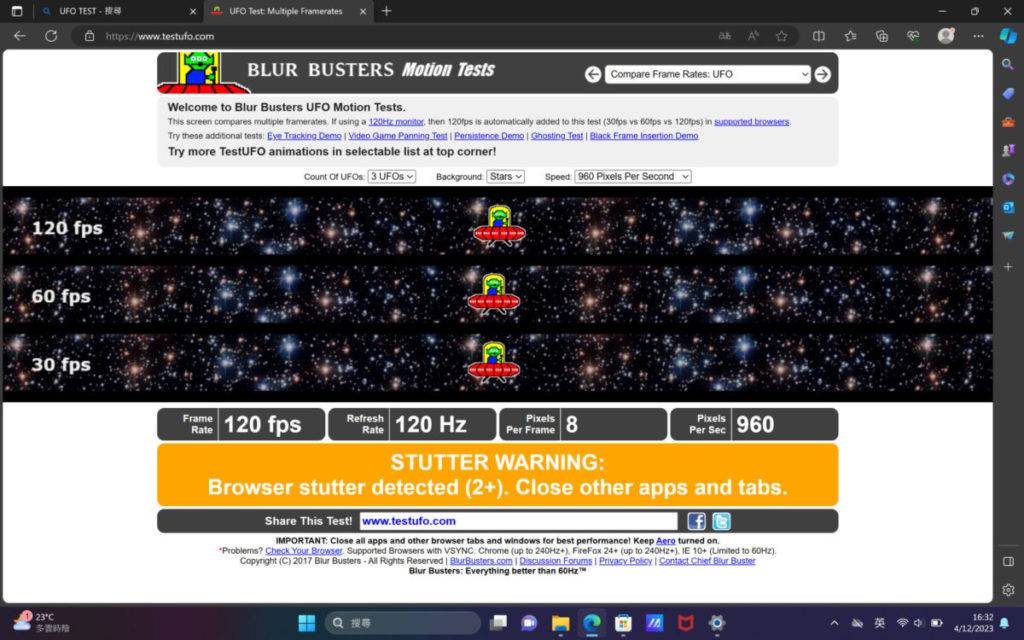
Task: Open the Black Frame Insertion Demo link
Action: pos(643,136)
